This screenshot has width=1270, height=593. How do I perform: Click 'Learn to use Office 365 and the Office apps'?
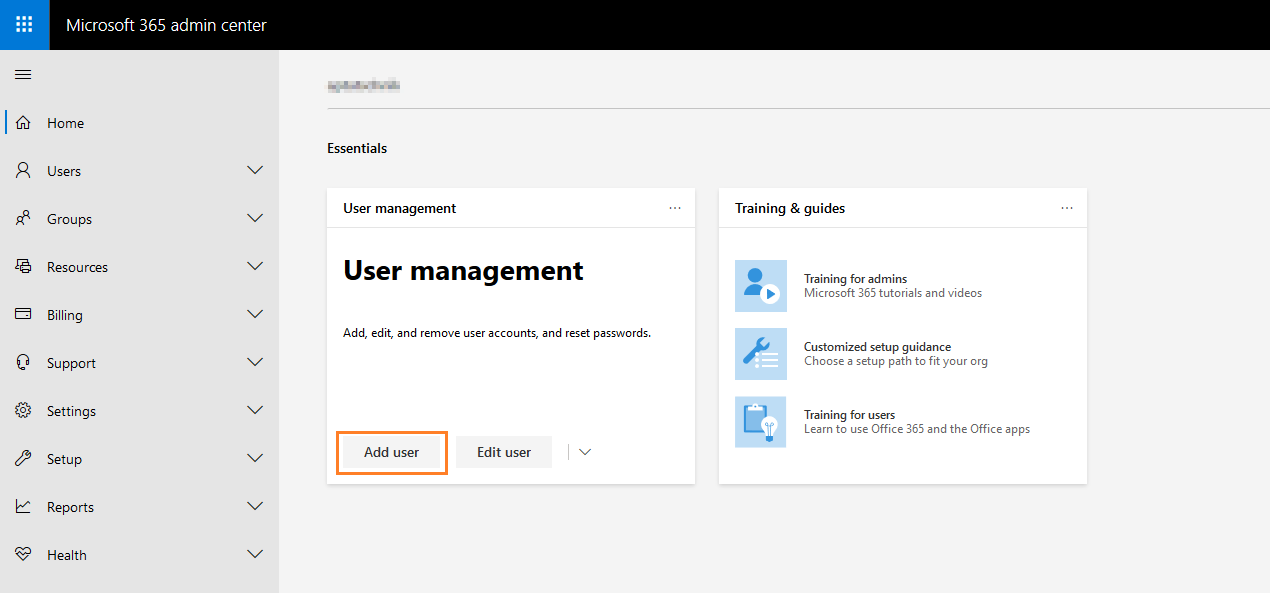click(917, 429)
